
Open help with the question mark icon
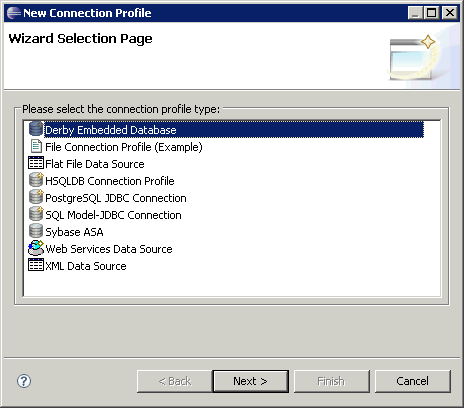[x=24, y=381]
